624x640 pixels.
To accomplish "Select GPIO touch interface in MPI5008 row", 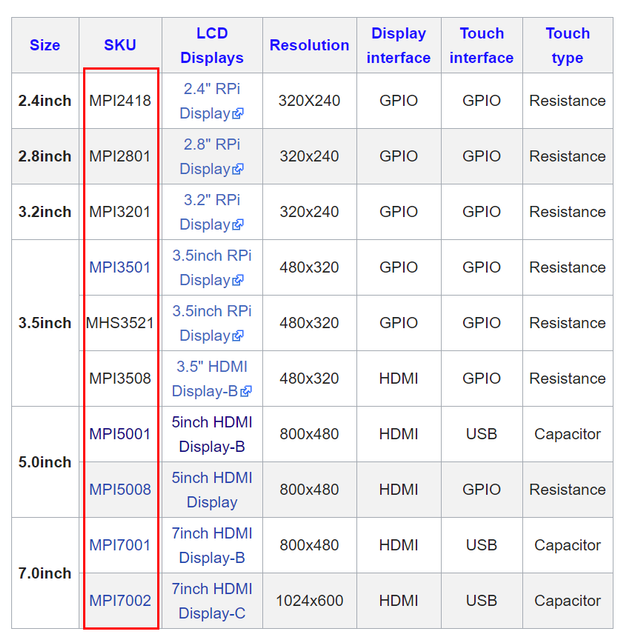I will (x=482, y=489).
